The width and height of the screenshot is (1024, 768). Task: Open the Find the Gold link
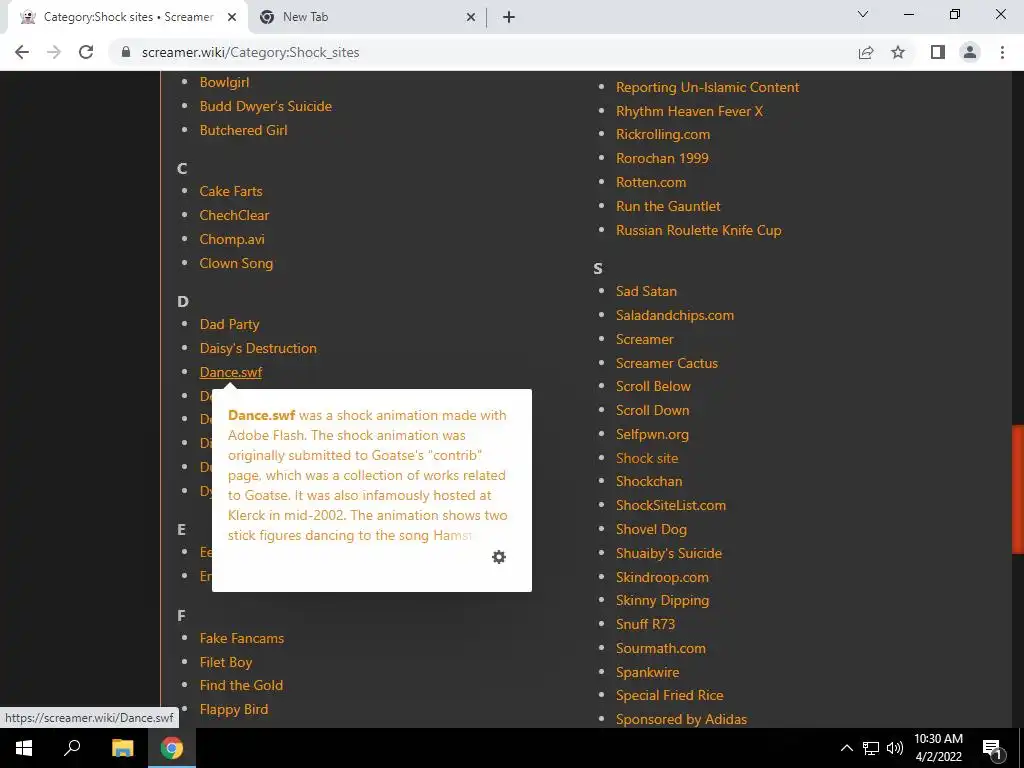[241, 685]
